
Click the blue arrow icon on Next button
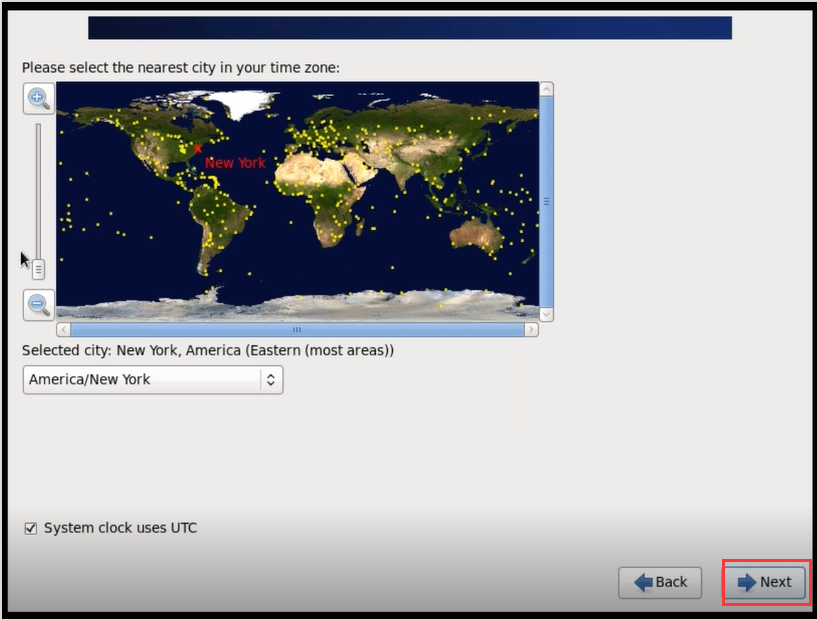click(747, 582)
